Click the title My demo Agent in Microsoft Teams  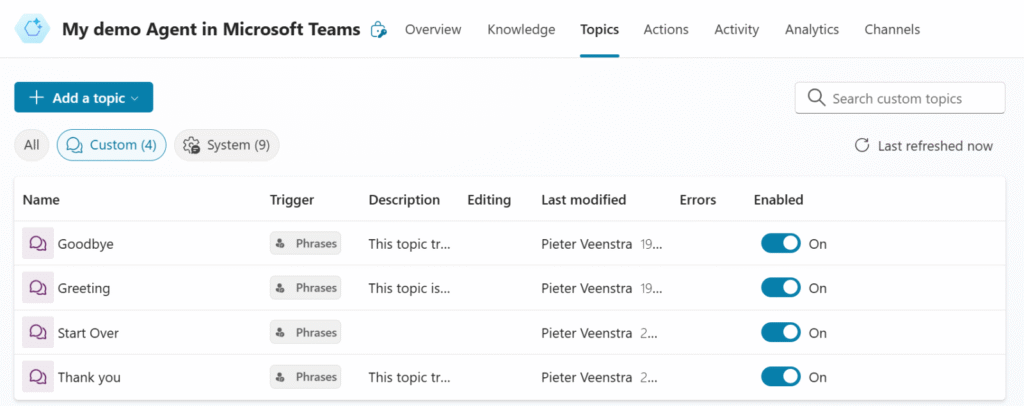point(211,29)
